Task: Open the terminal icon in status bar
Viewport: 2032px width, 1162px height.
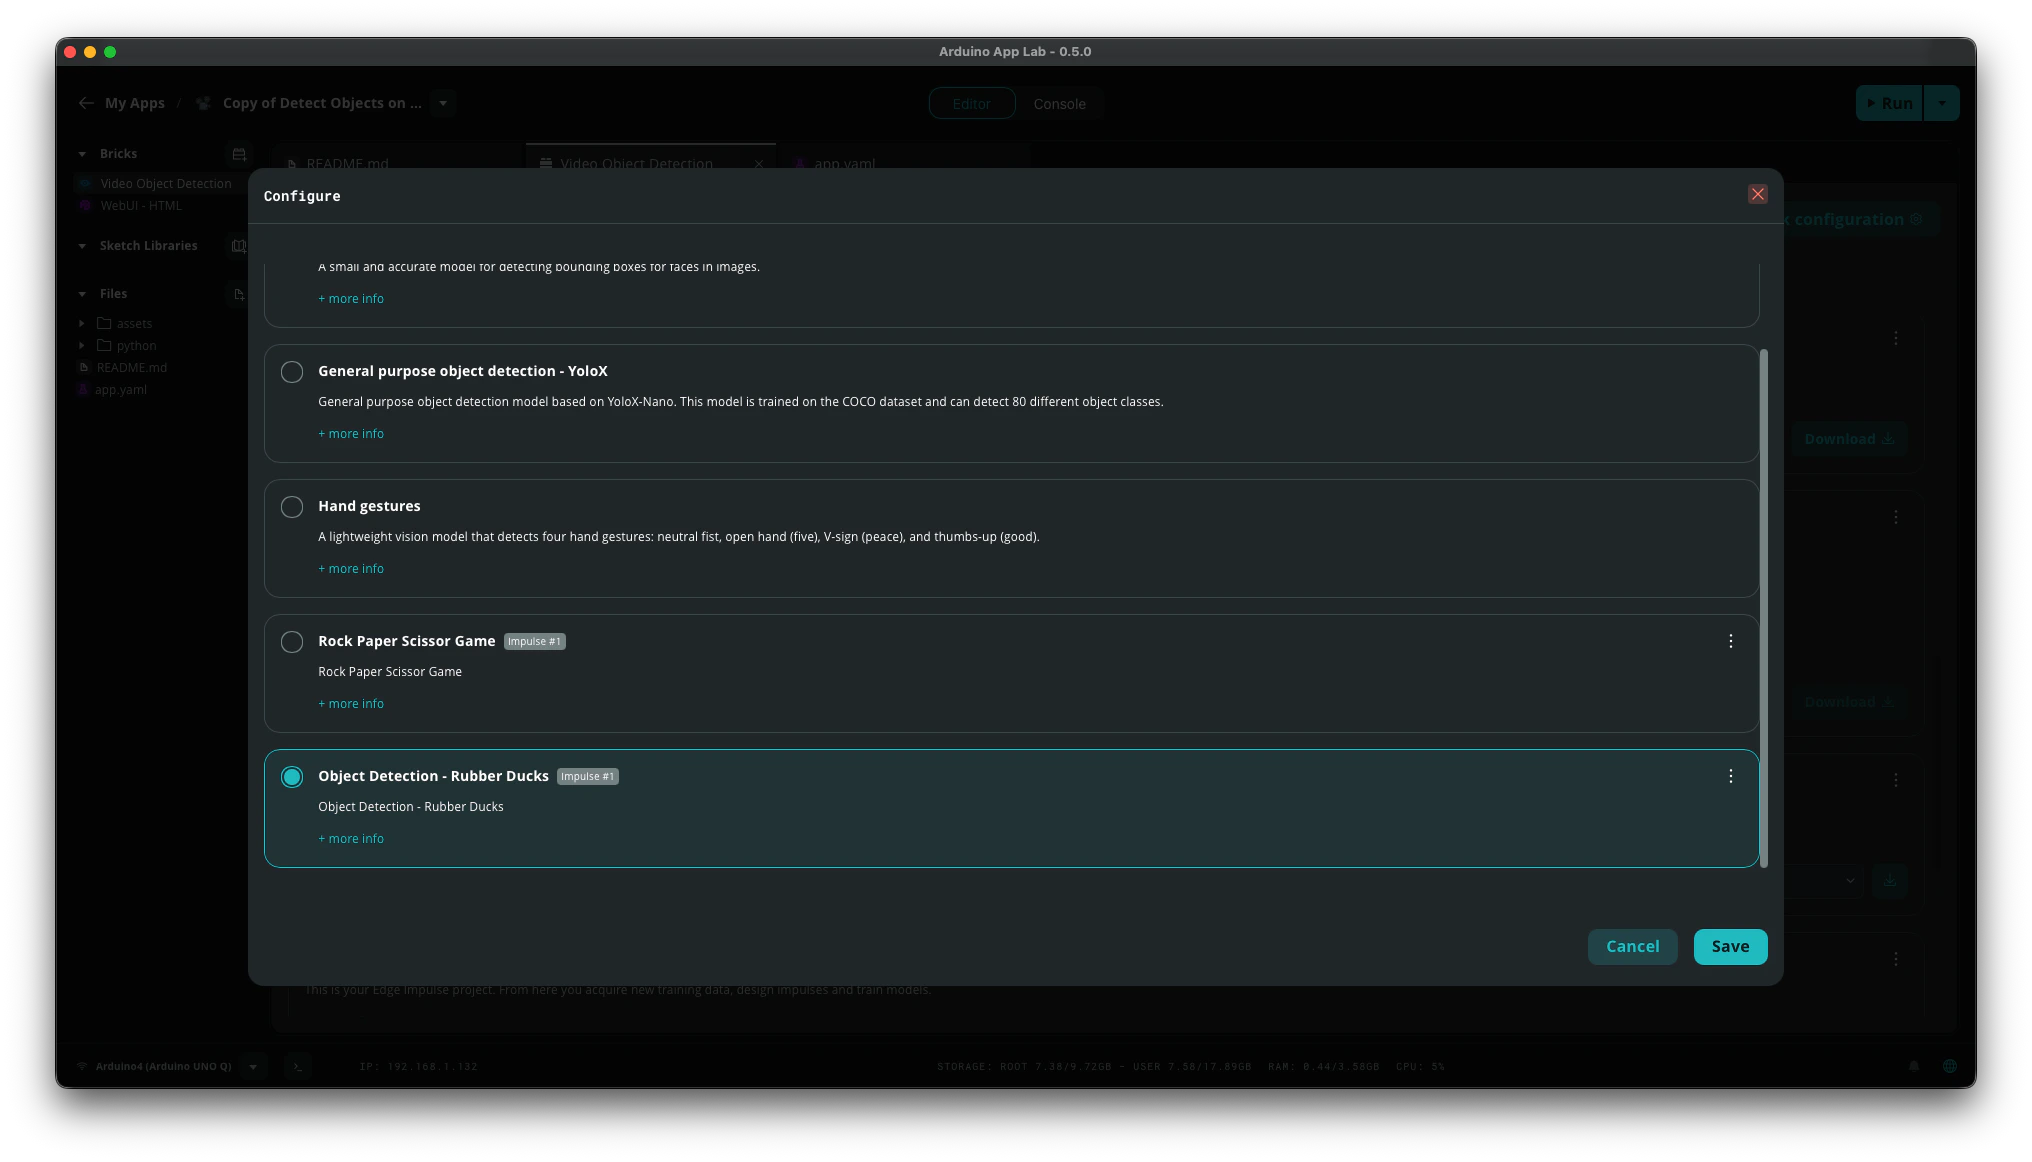Action: click(x=297, y=1066)
